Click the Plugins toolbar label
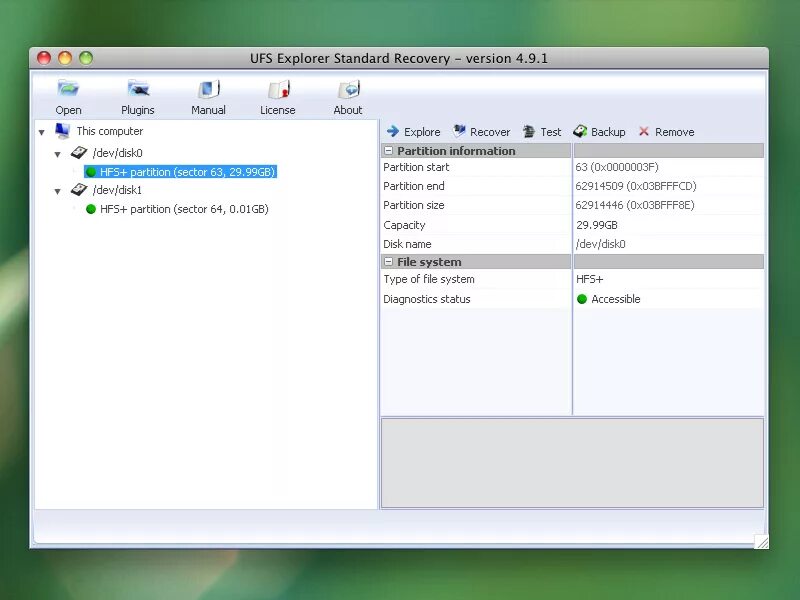 (x=138, y=110)
